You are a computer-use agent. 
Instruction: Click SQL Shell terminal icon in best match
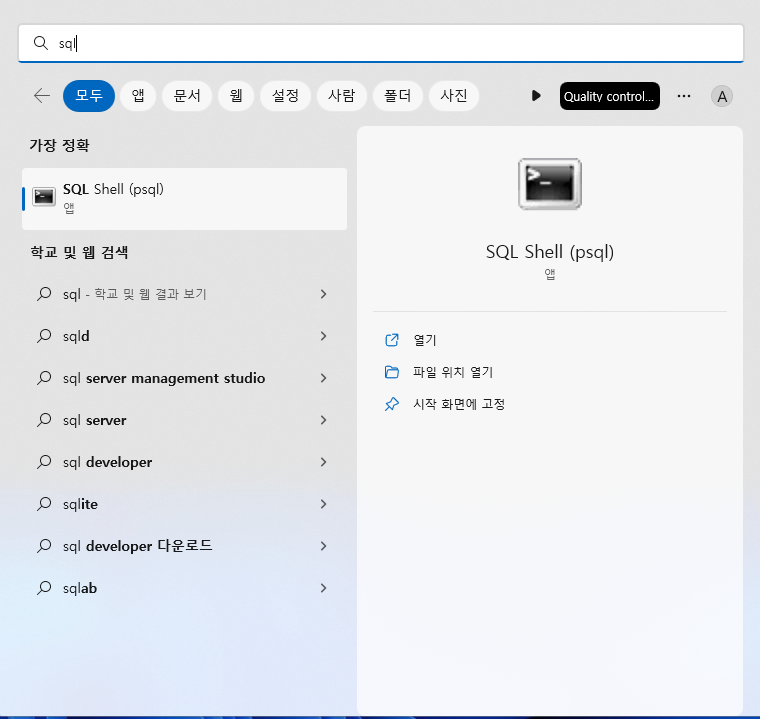[x=44, y=197]
